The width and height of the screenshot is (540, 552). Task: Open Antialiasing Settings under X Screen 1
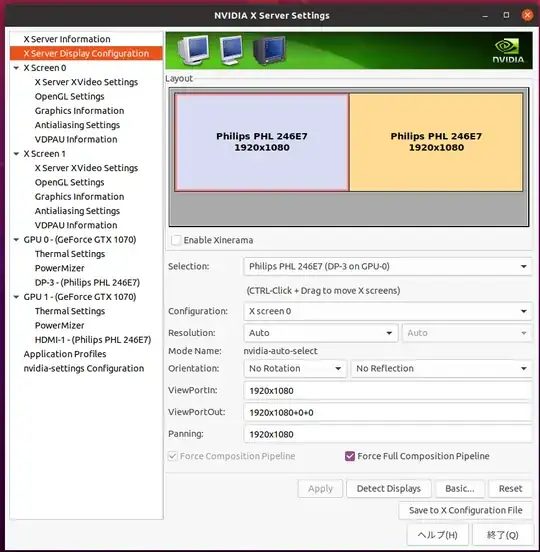click(77, 211)
